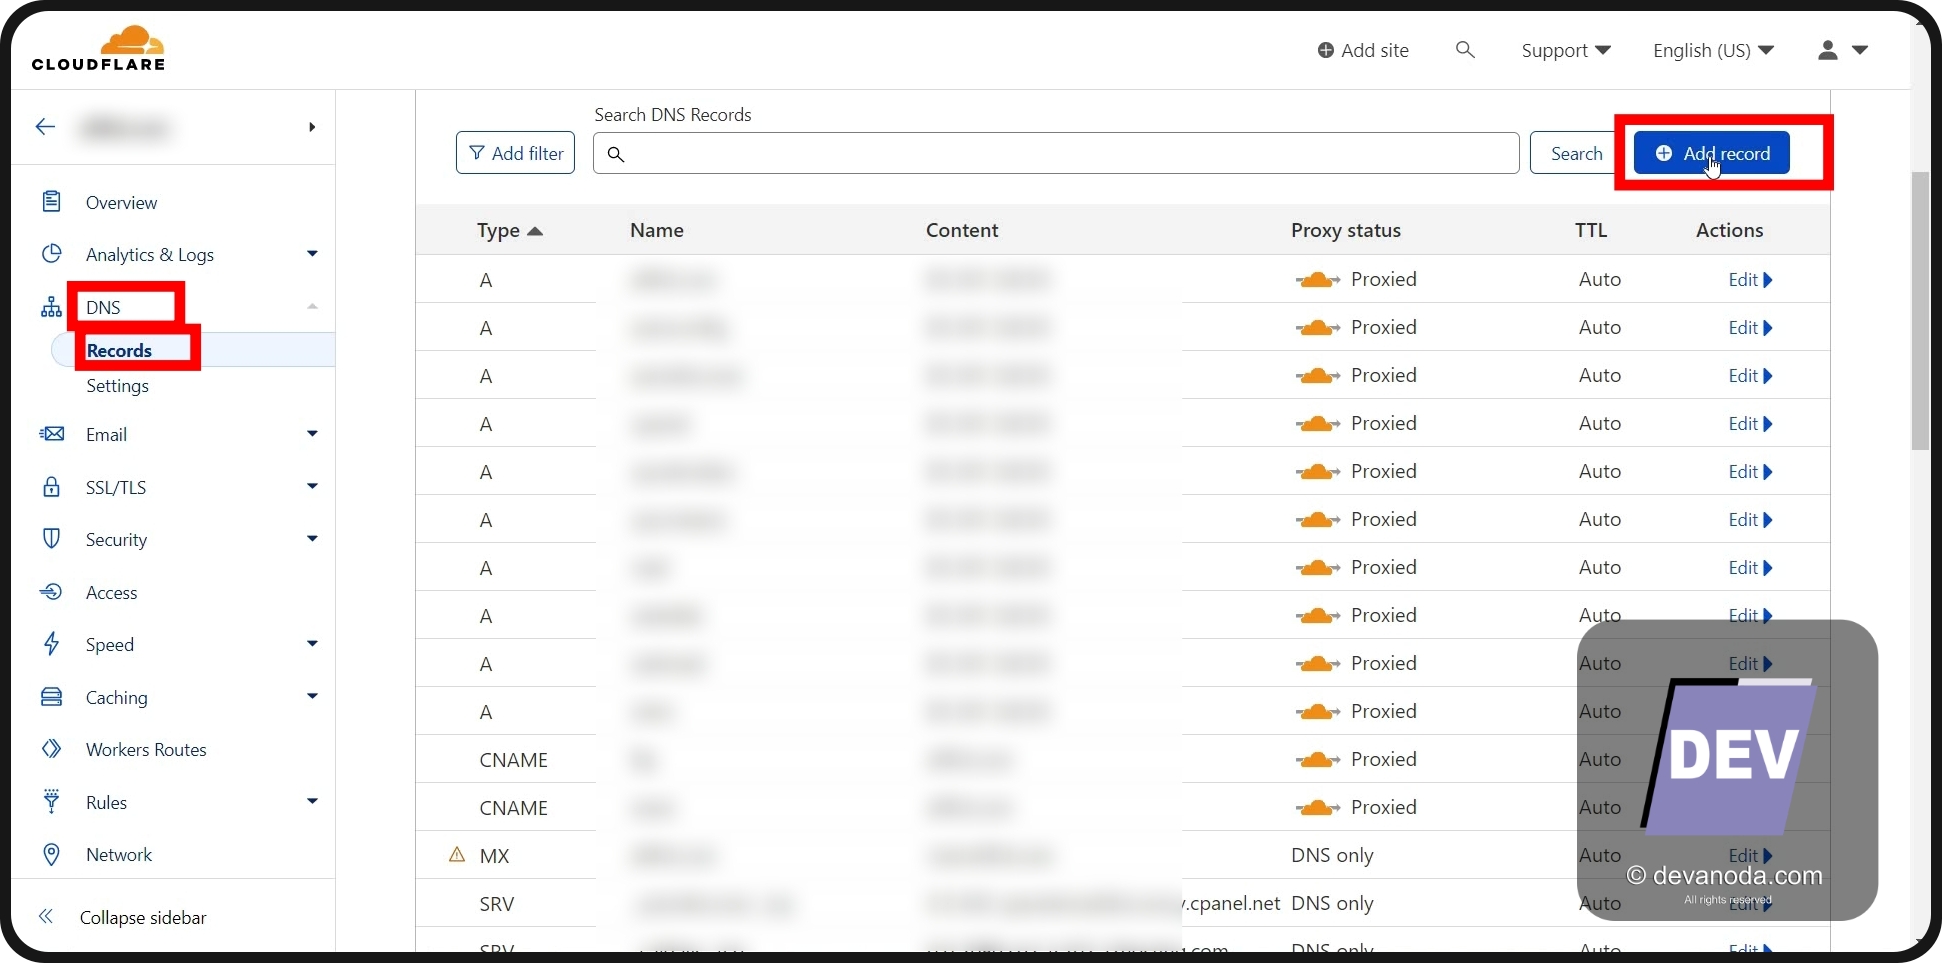1942x963 pixels.
Task: Open the site switcher arrow beside domain name
Action: pyautogui.click(x=312, y=127)
